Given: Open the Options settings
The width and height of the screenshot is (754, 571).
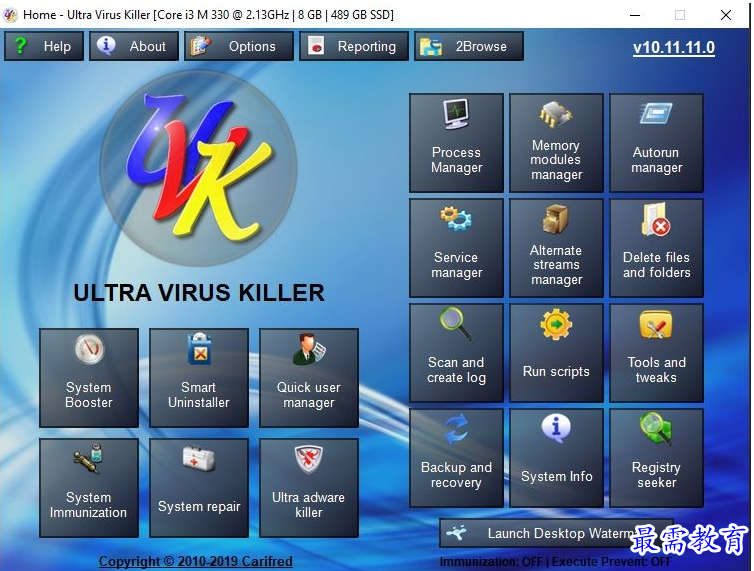Looking at the screenshot, I should [239, 46].
